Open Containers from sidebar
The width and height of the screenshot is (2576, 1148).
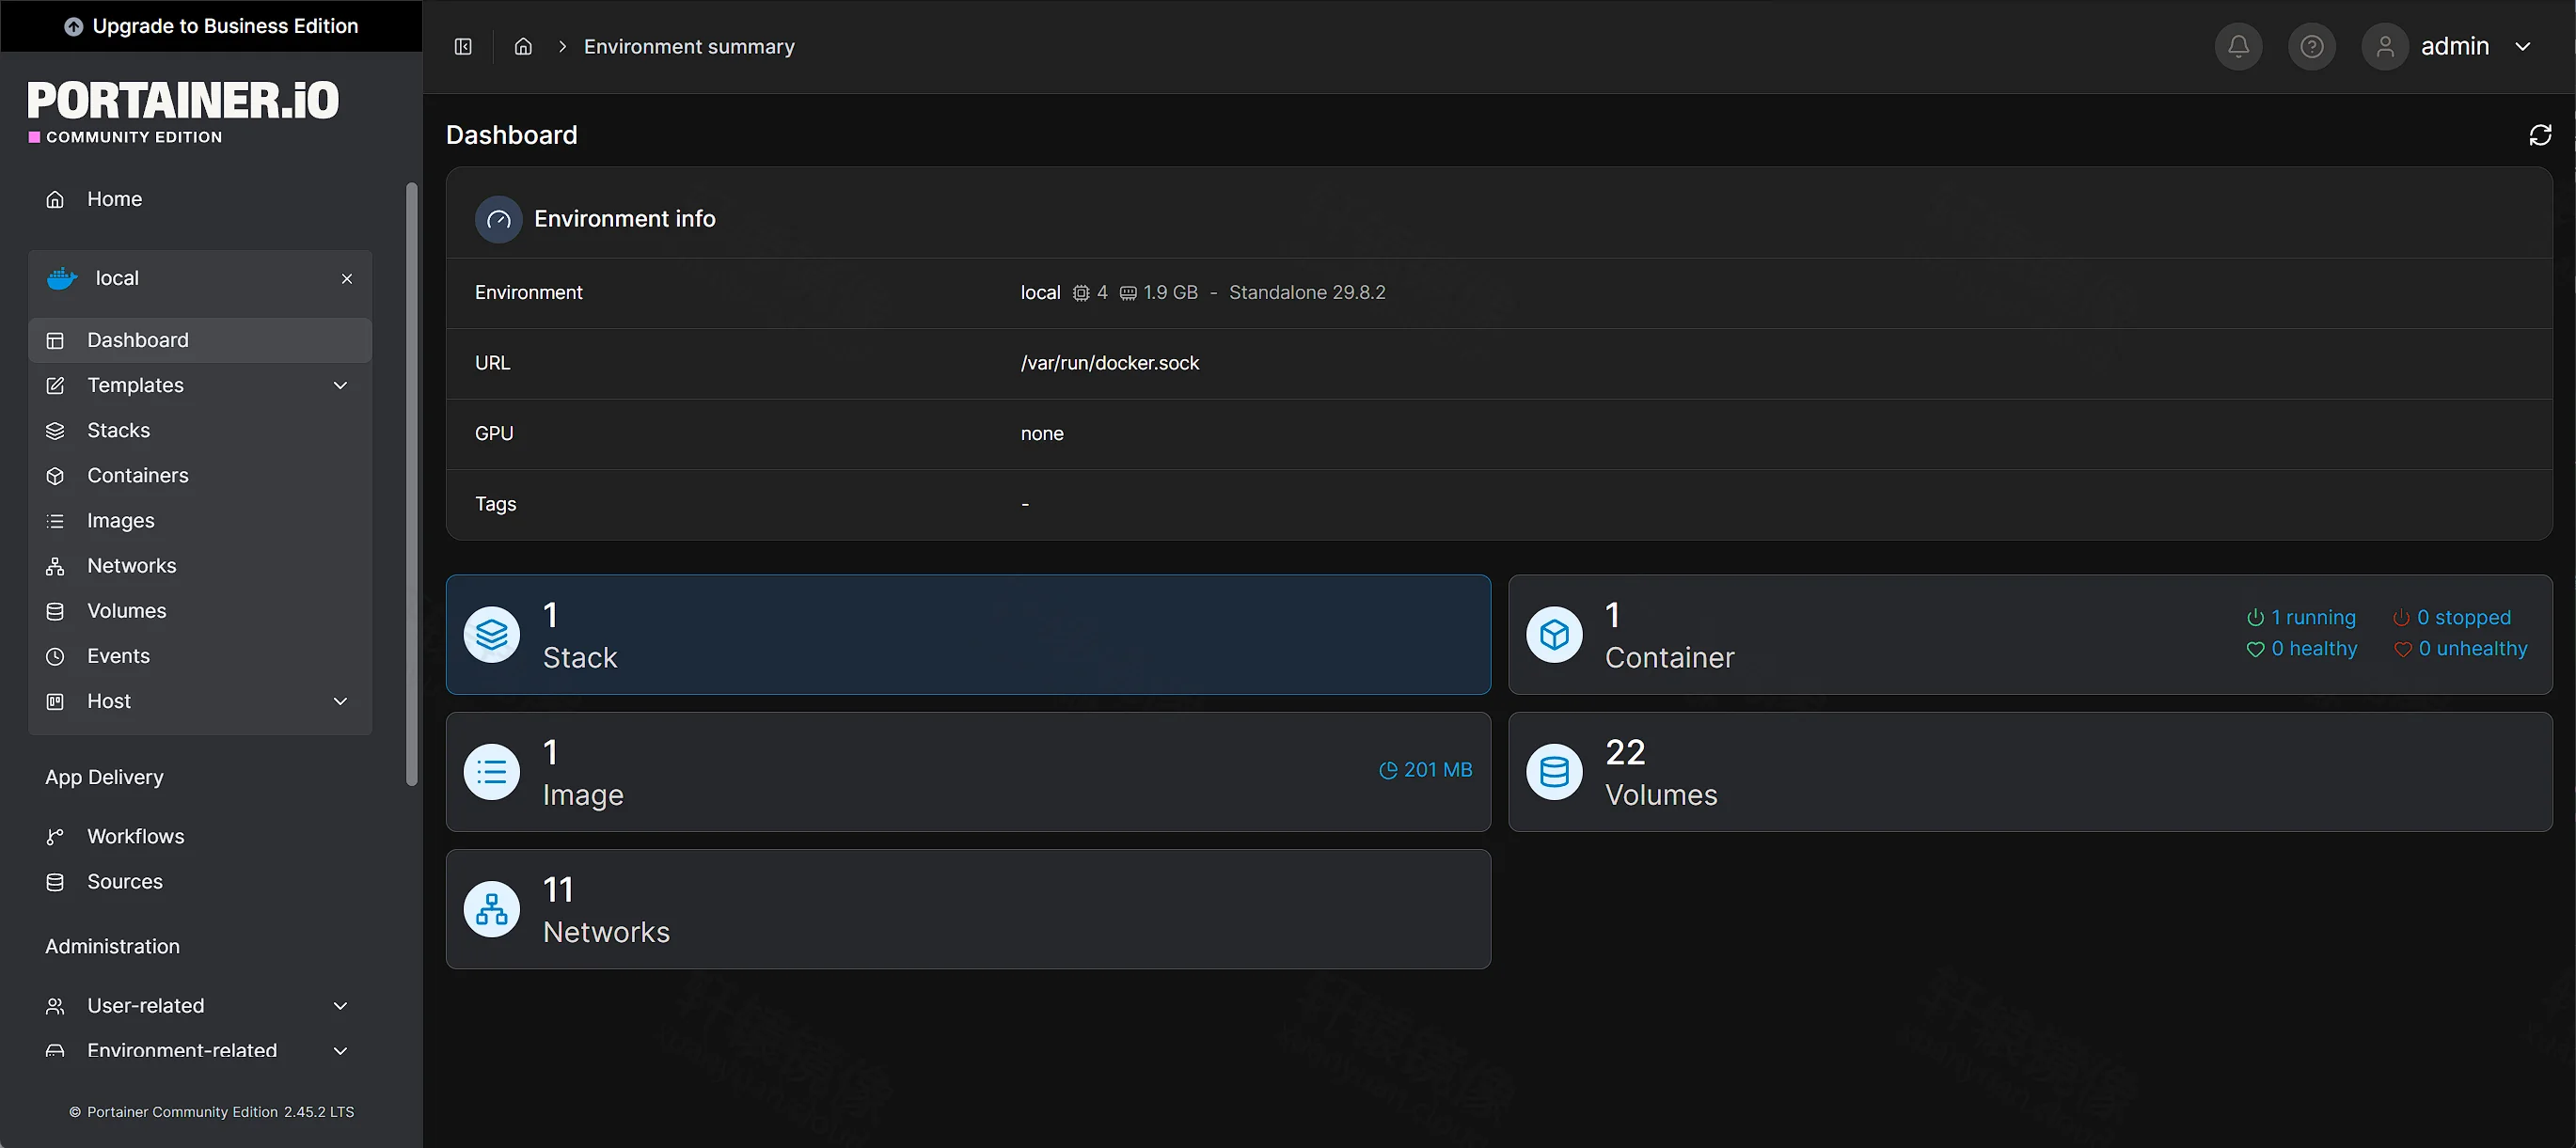200,475
